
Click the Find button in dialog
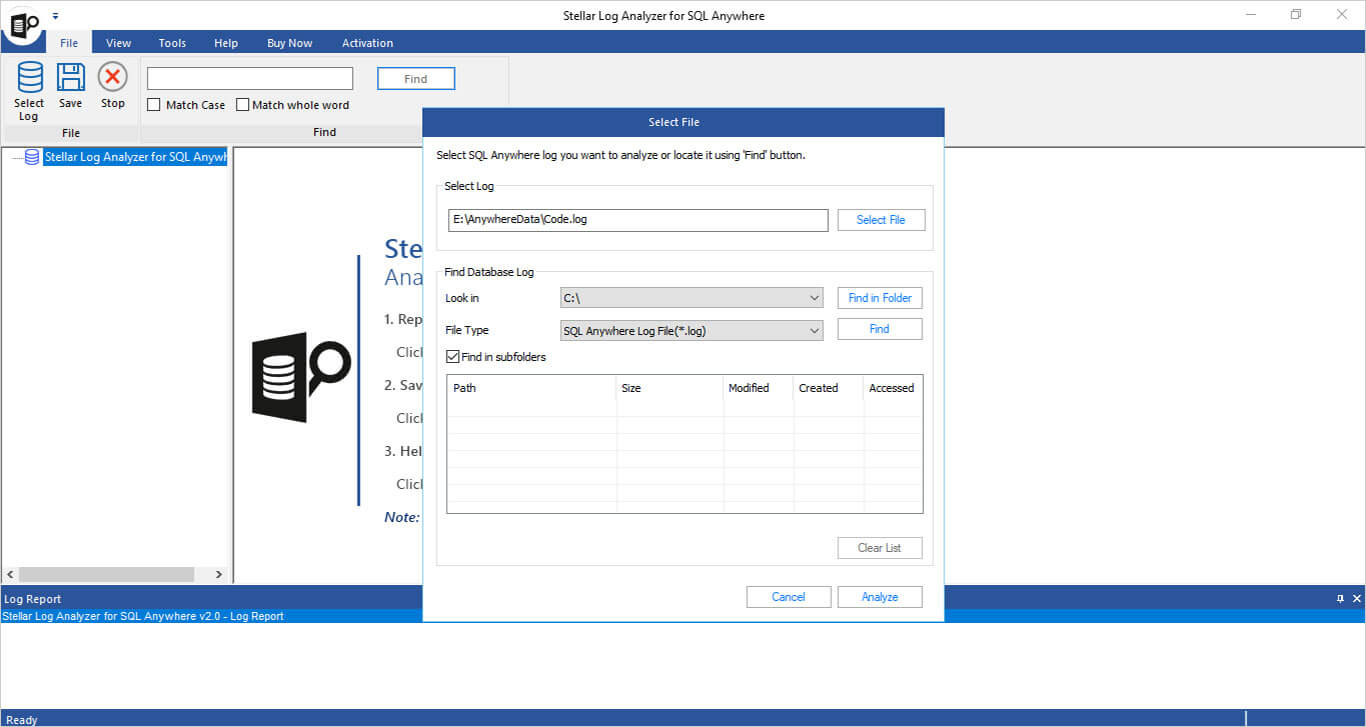tap(880, 329)
